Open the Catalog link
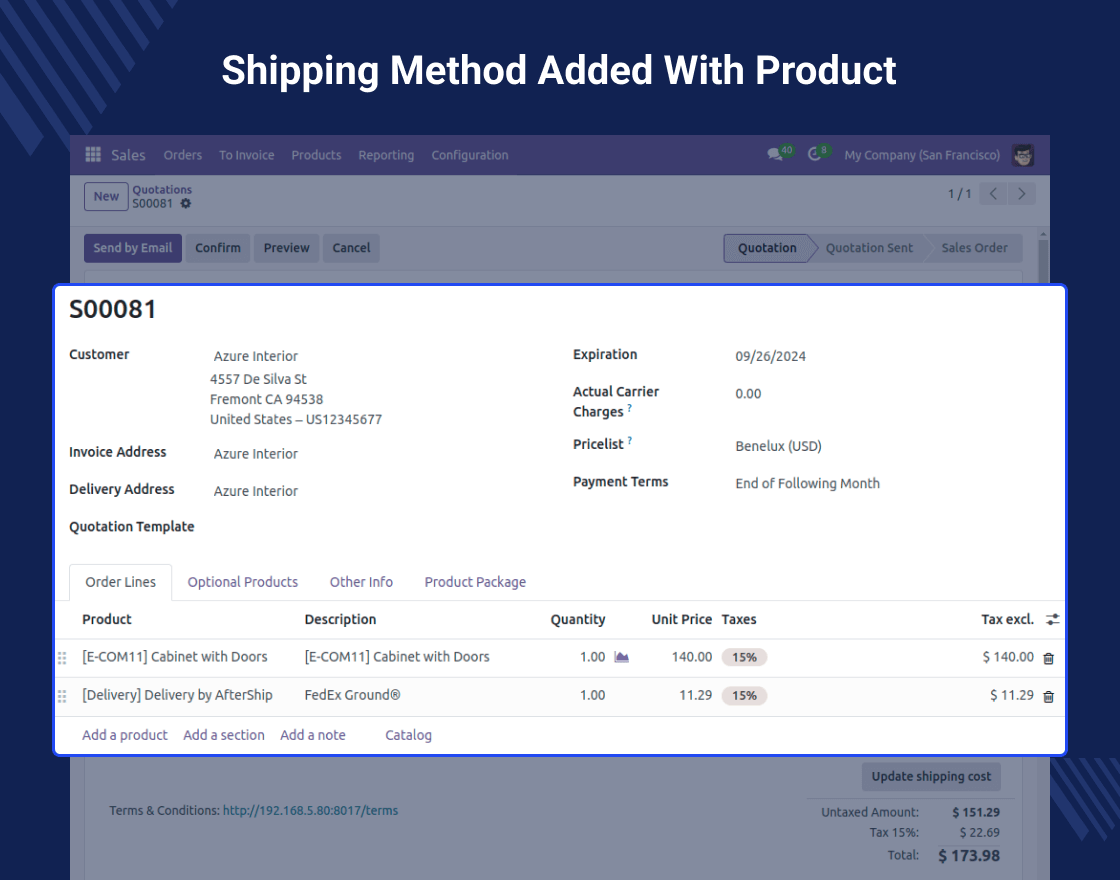The image size is (1120, 880). coord(409,735)
